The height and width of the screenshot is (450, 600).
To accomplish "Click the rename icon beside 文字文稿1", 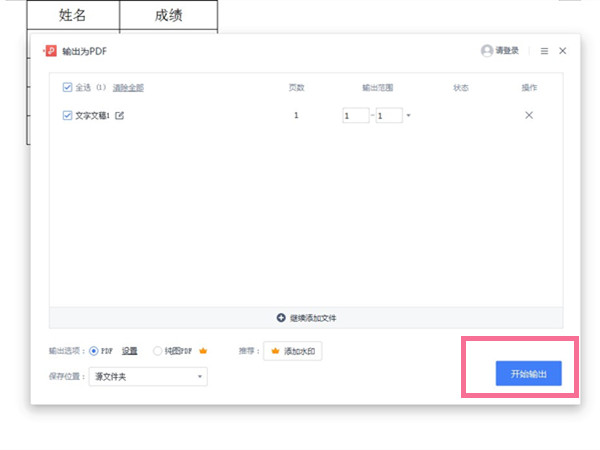I will pyautogui.click(x=120, y=115).
